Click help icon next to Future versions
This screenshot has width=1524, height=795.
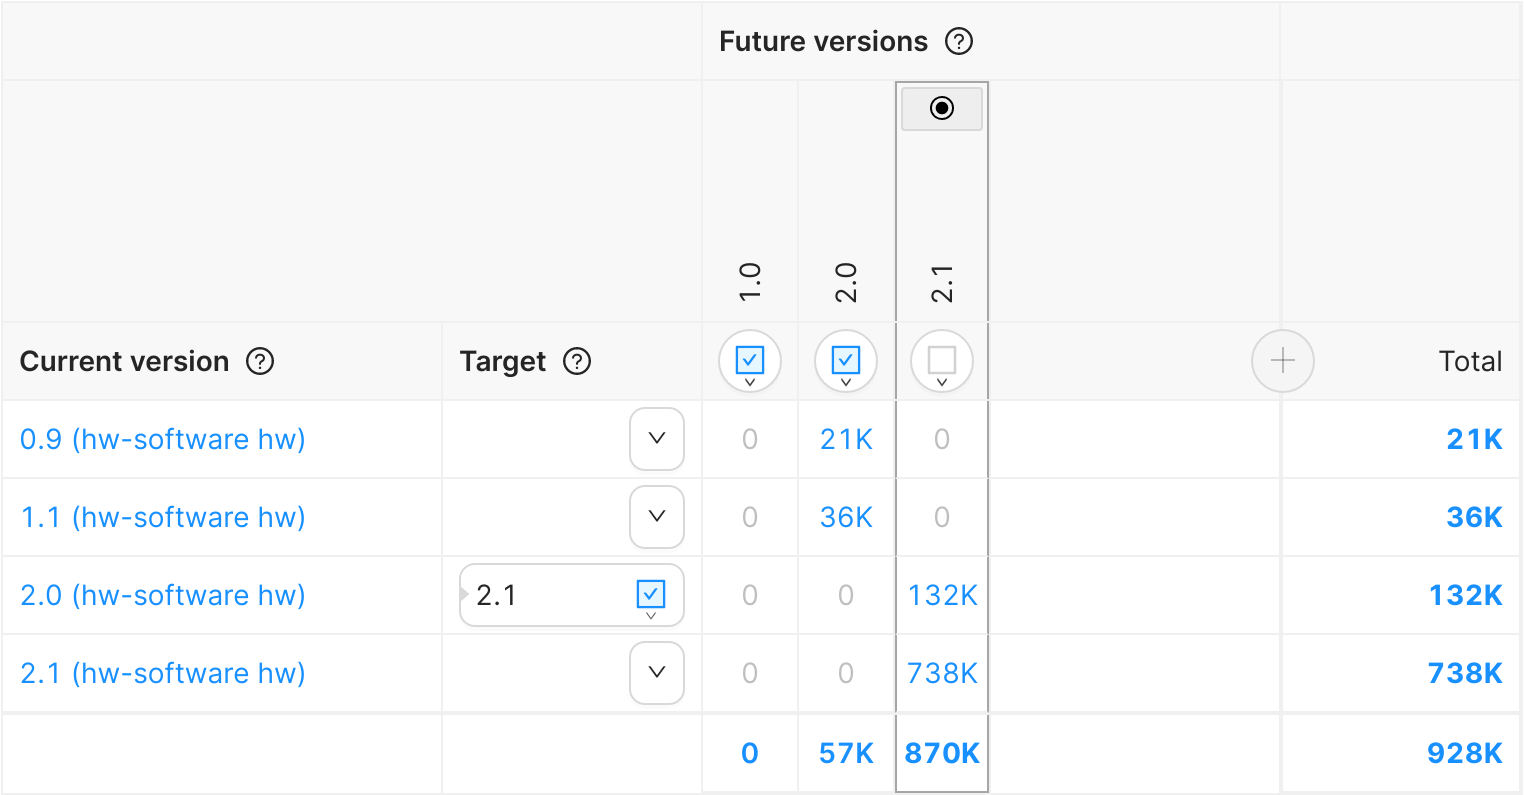coord(959,42)
